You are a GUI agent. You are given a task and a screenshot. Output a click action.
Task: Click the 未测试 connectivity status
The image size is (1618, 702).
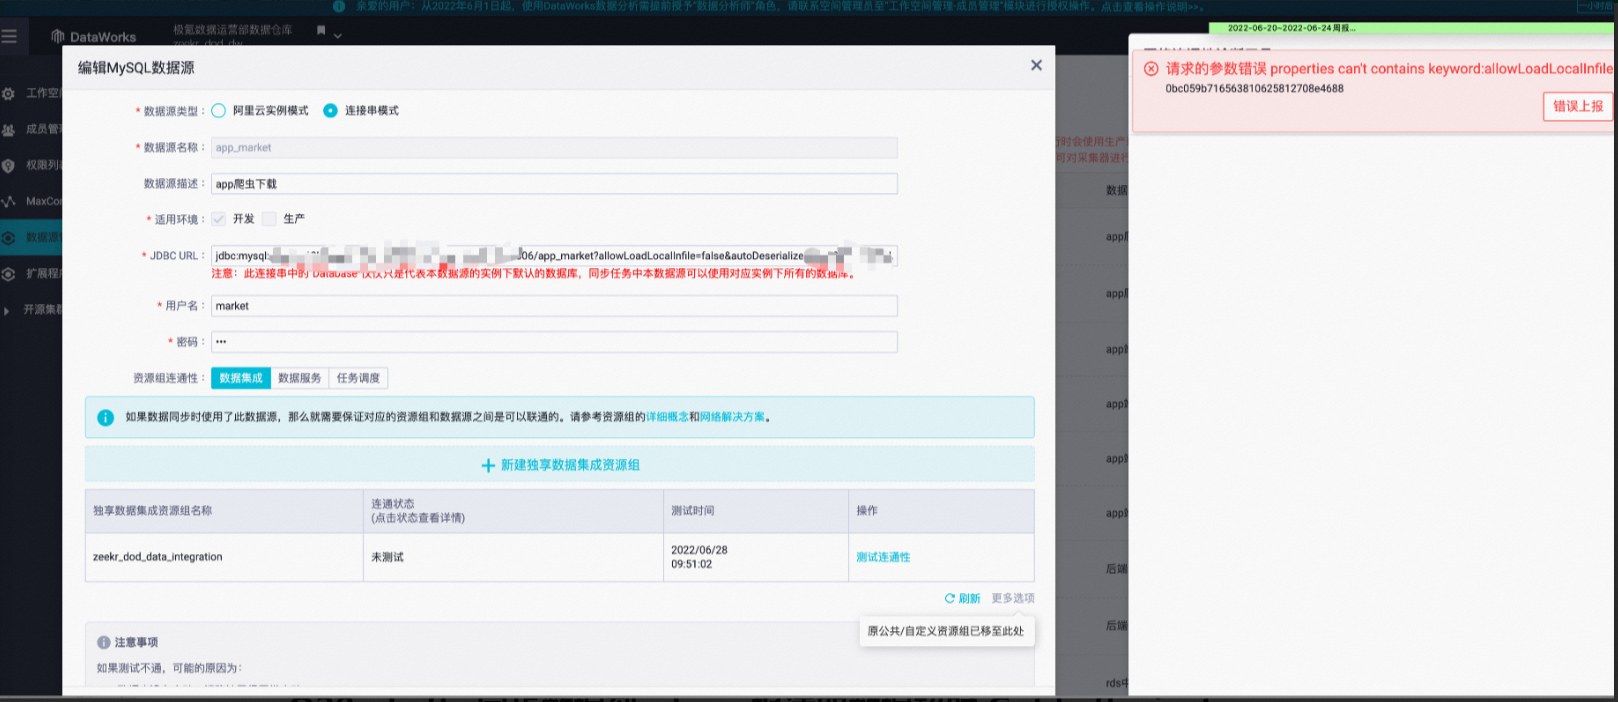tap(388, 557)
